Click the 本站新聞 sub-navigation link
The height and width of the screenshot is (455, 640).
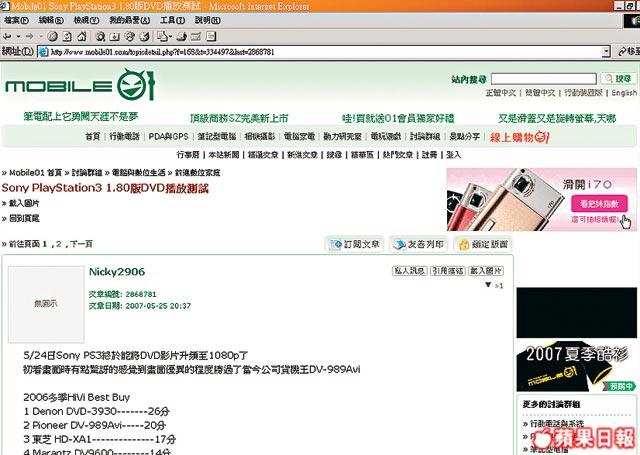coord(224,155)
